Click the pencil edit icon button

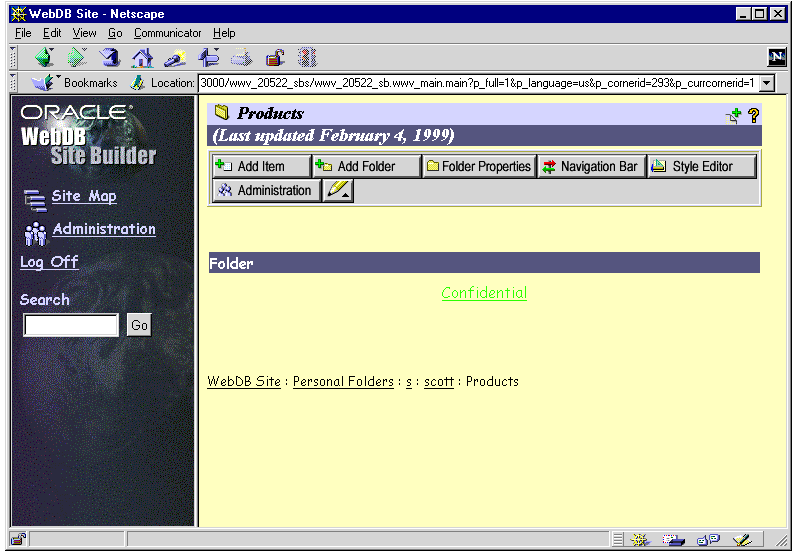[x=338, y=190]
